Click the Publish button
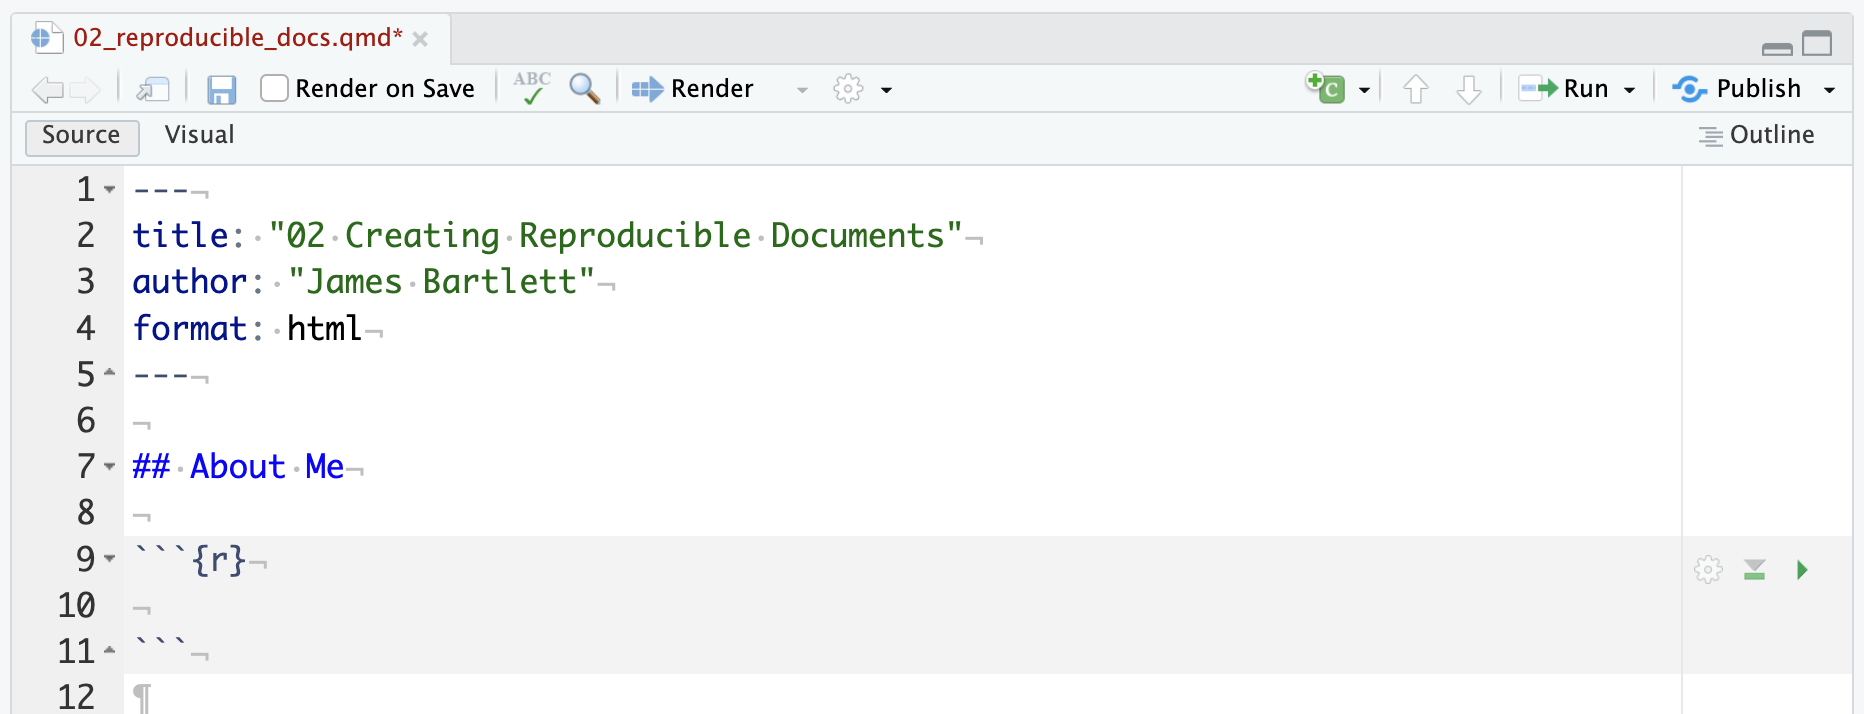This screenshot has height=714, width=1864. 1737,89
